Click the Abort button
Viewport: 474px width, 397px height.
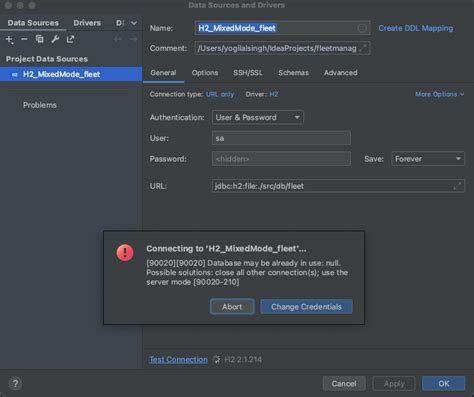click(232, 307)
